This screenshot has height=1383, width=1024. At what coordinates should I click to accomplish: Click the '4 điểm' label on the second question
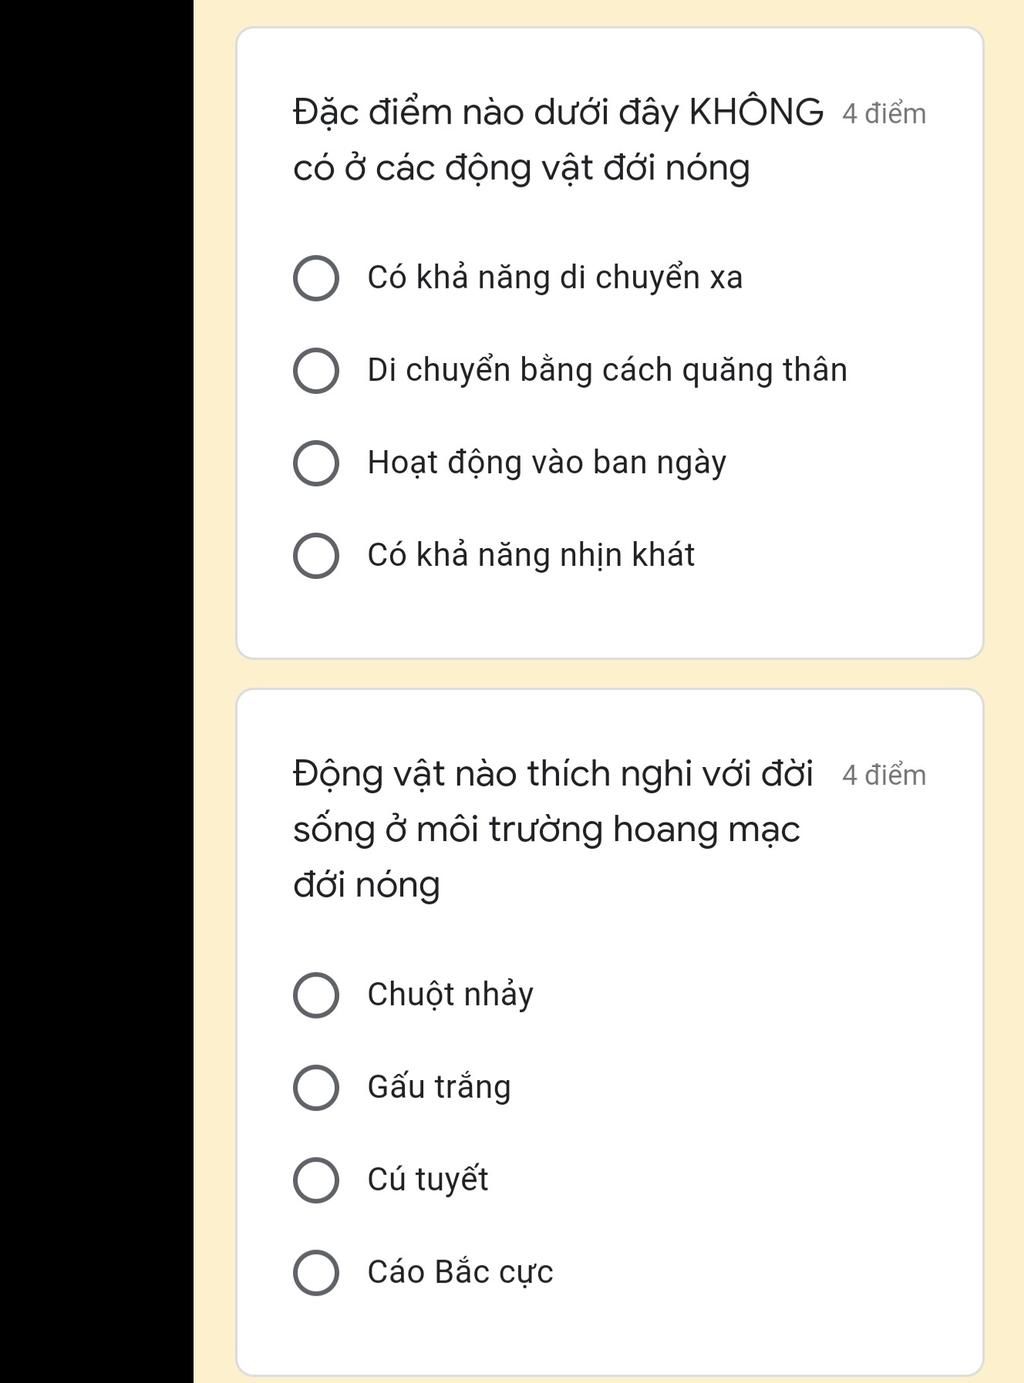pyautogui.click(x=884, y=775)
